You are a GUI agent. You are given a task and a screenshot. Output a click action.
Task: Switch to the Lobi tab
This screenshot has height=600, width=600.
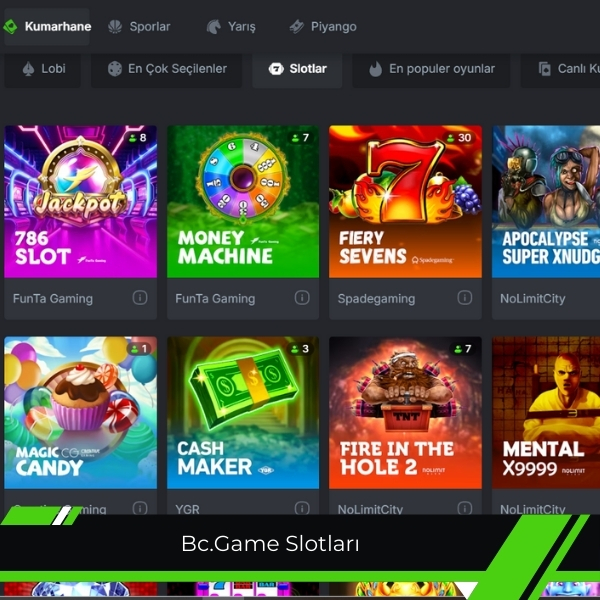[x=42, y=69]
